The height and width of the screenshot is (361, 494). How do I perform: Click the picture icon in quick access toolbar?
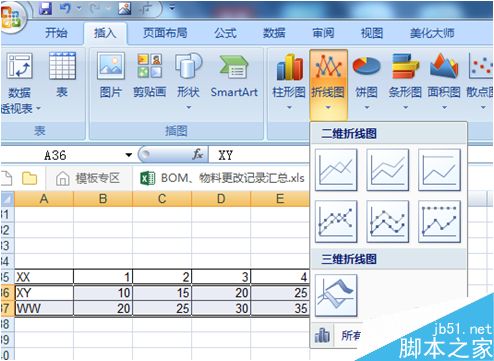124,9
